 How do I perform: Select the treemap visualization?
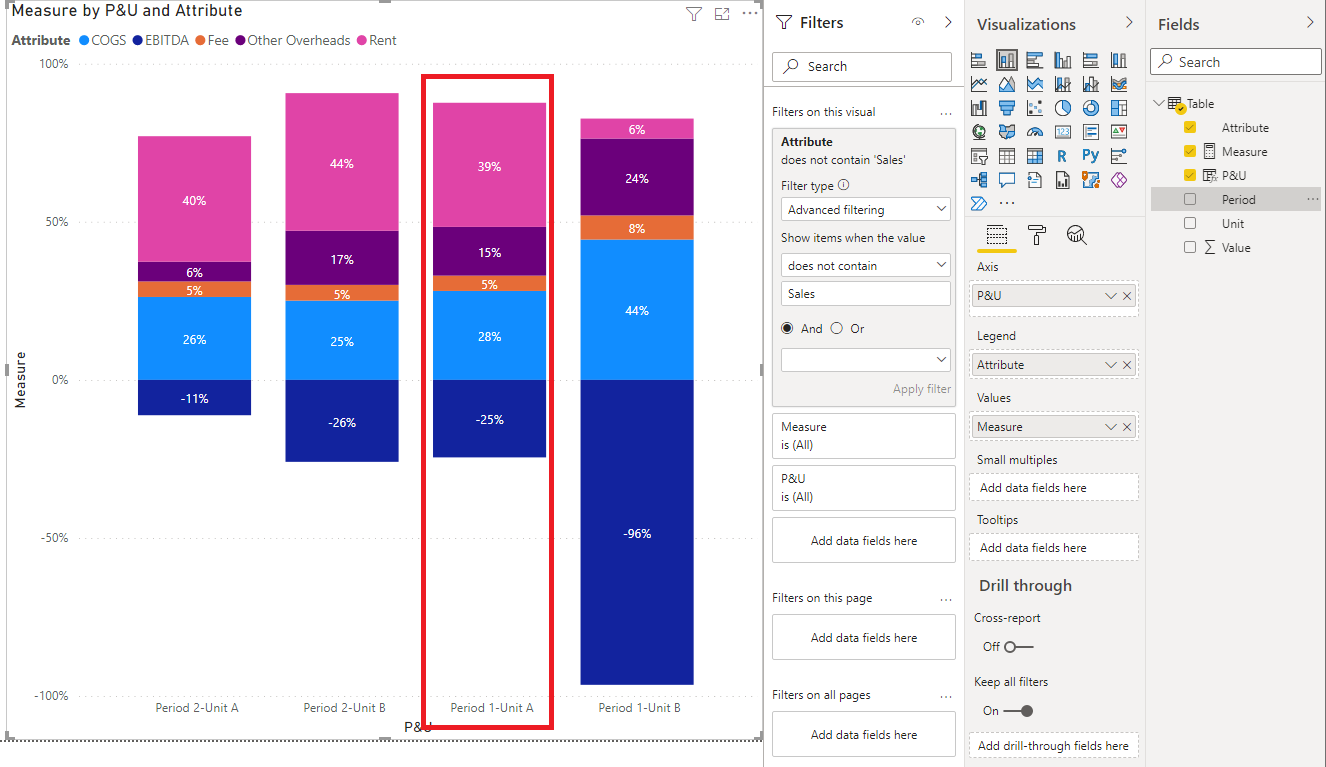(x=1119, y=108)
